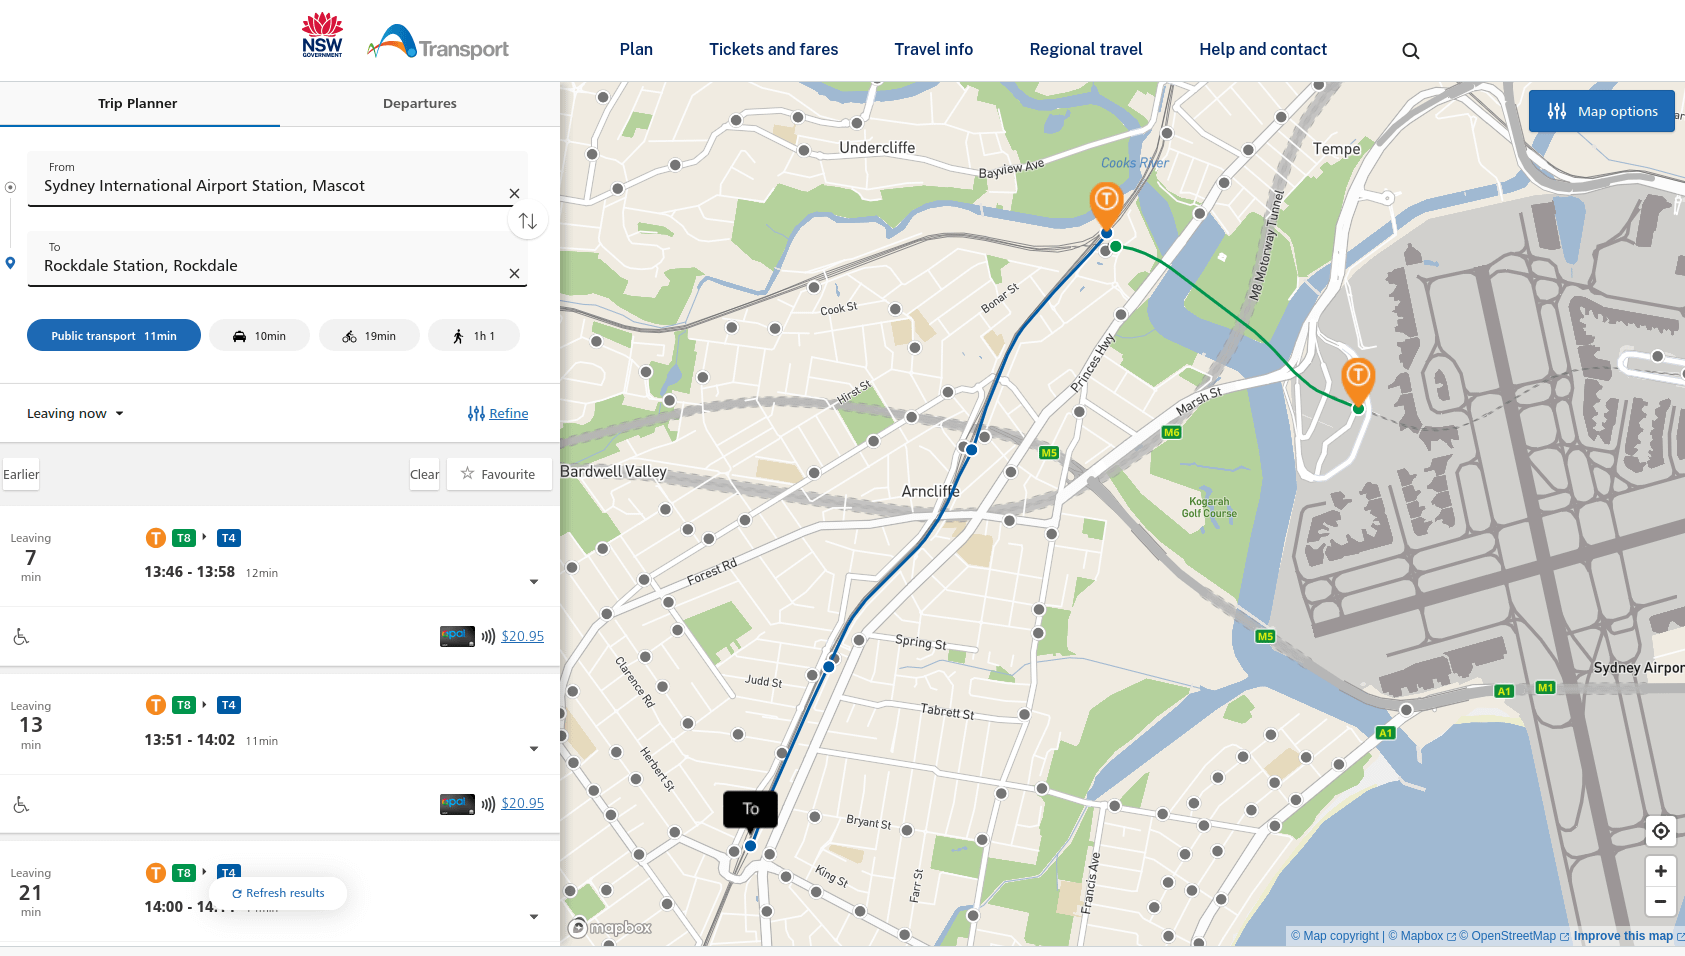
Task: Zoom in on the map
Action: click(x=1660, y=871)
